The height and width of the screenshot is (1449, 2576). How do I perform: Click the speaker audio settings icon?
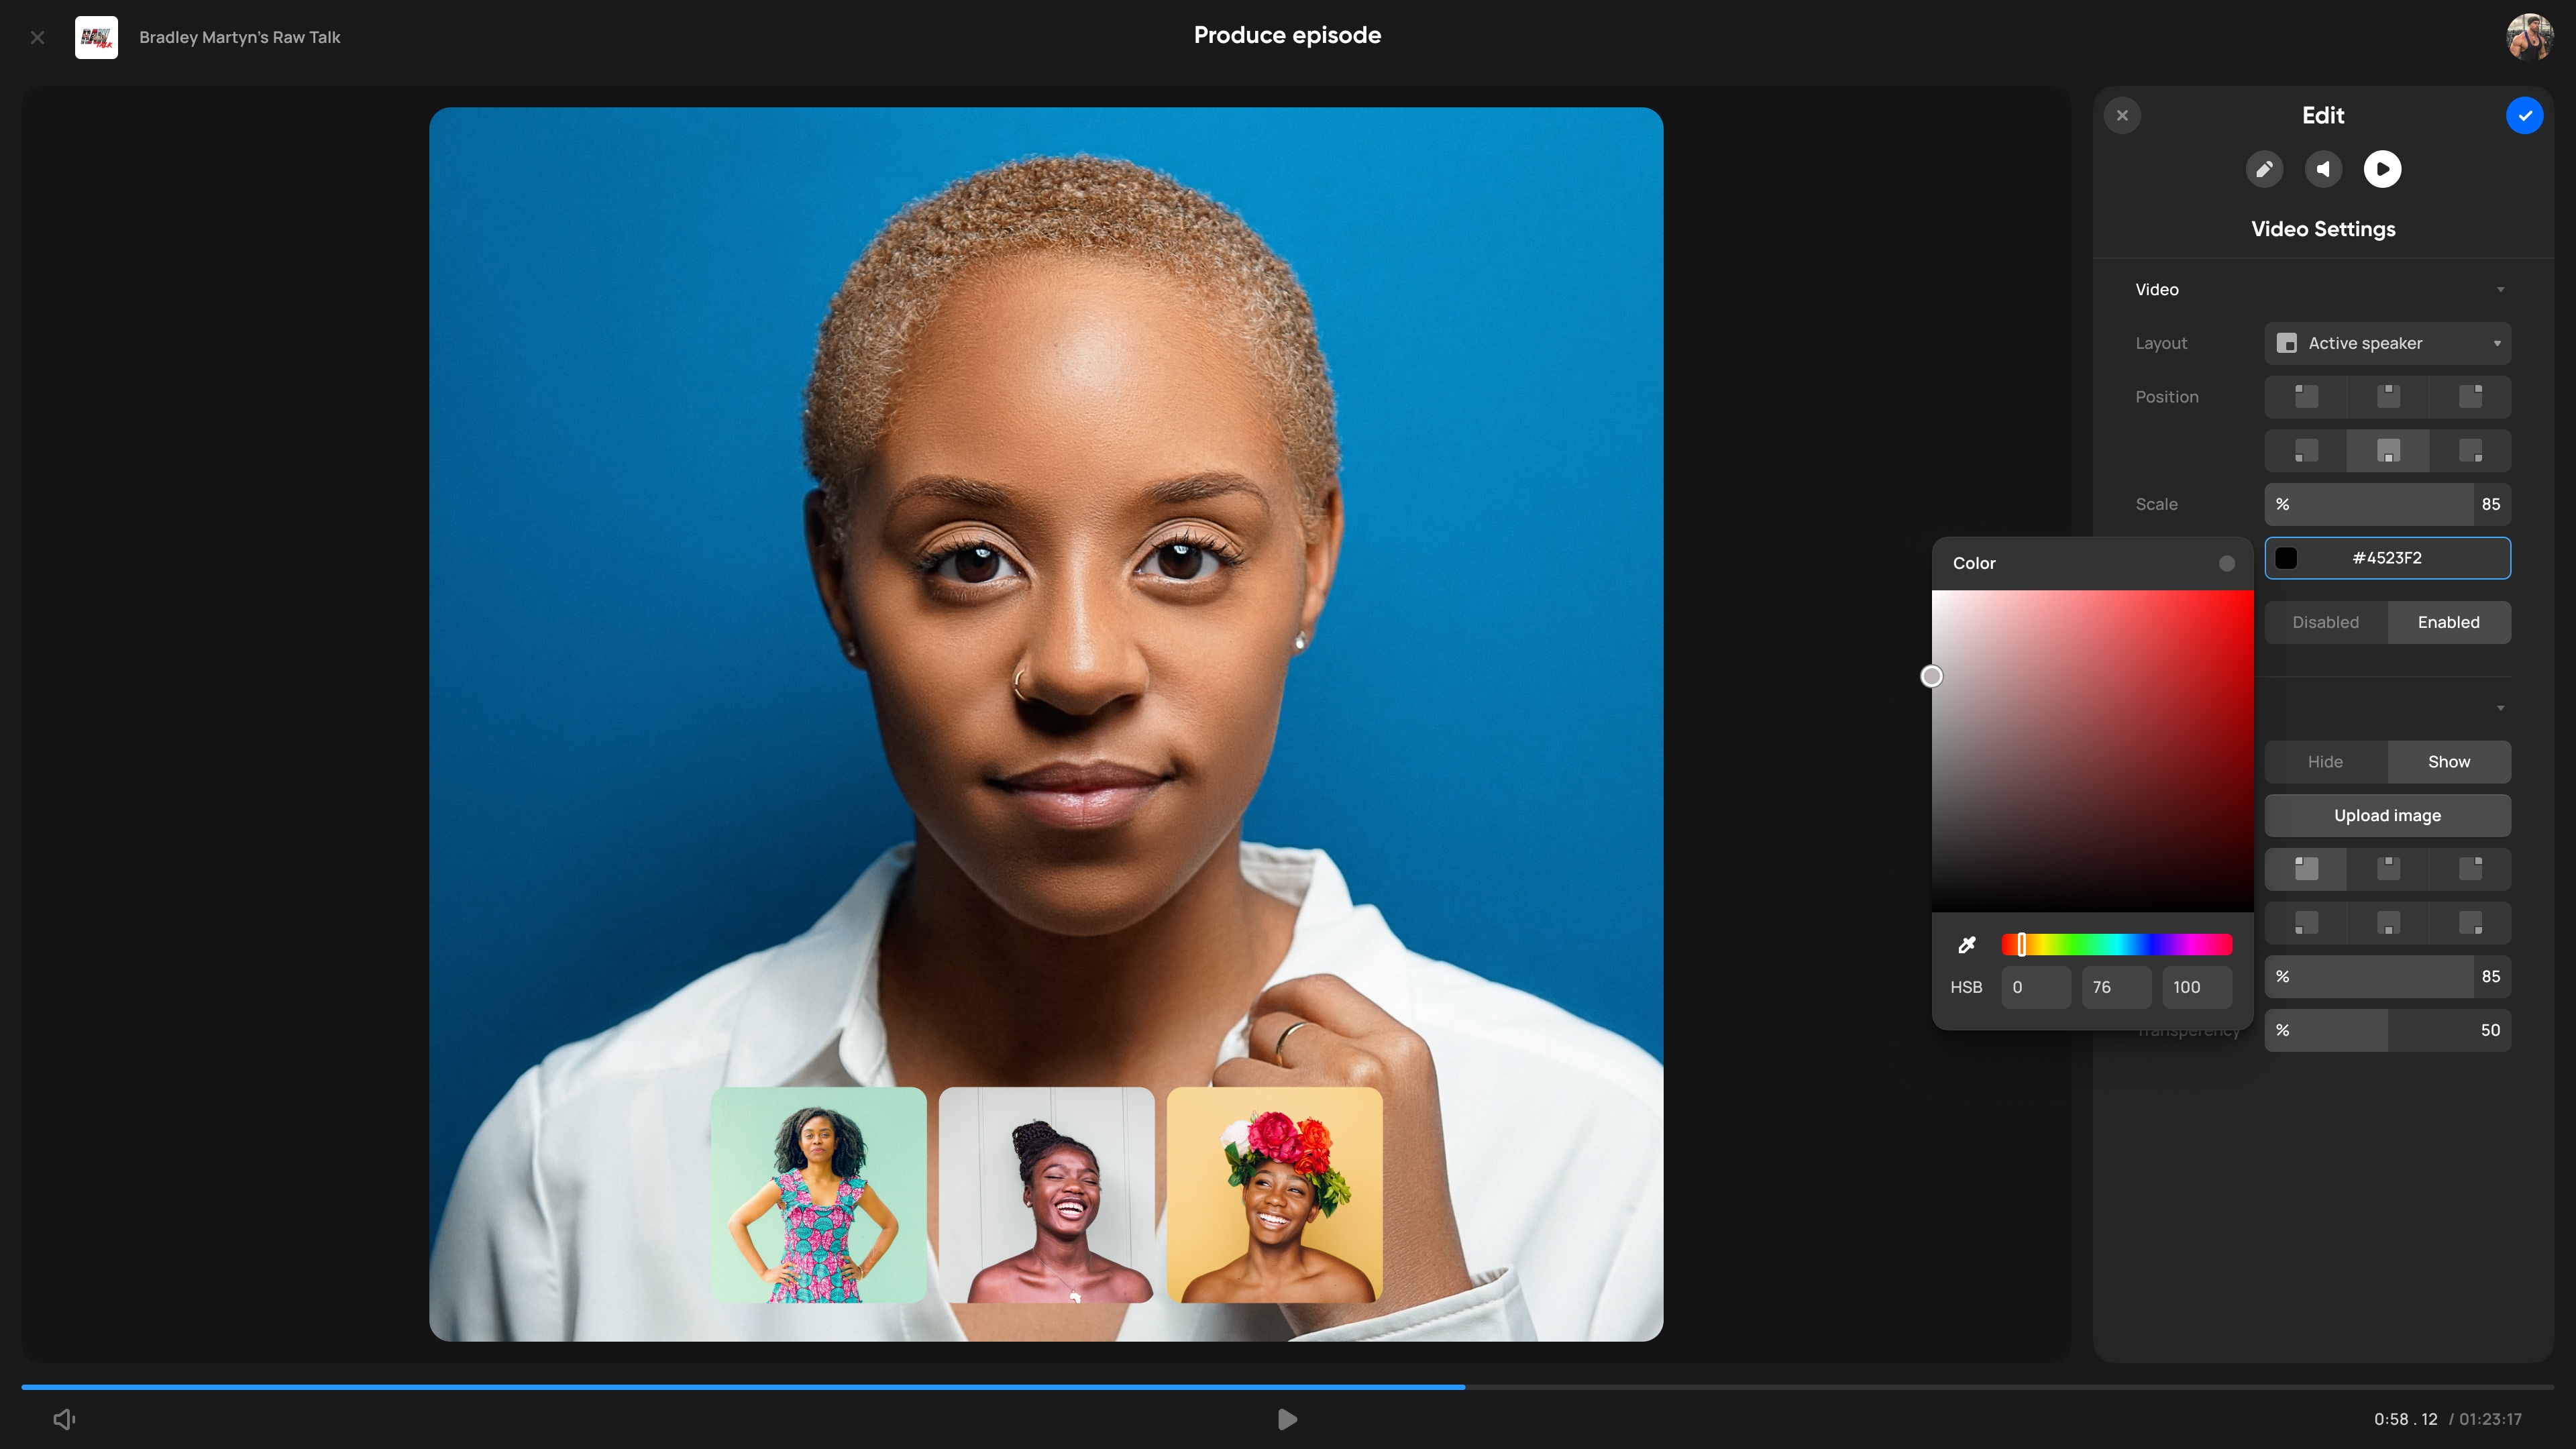[x=2323, y=169]
